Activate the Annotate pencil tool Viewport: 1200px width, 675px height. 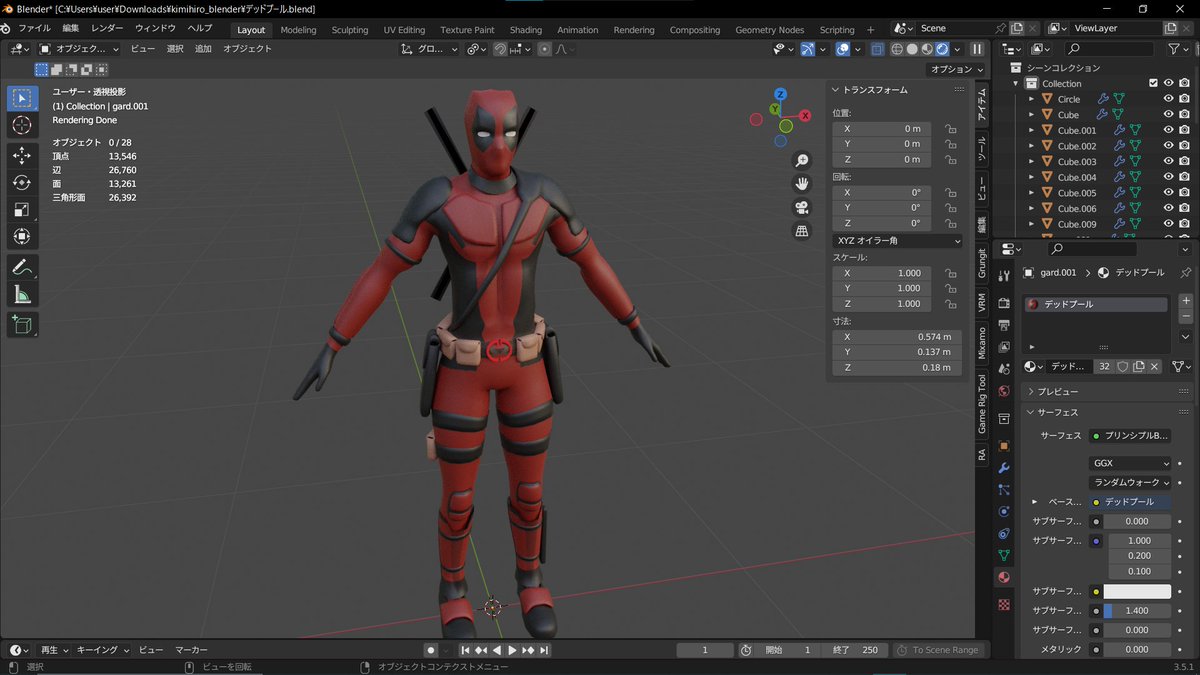click(x=22, y=267)
